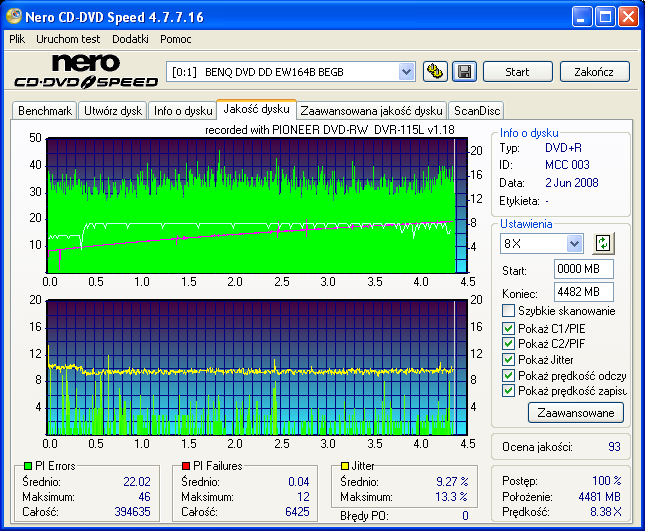The height and width of the screenshot is (531, 645).
Task: Click the quality score value 93
Action: point(614,447)
